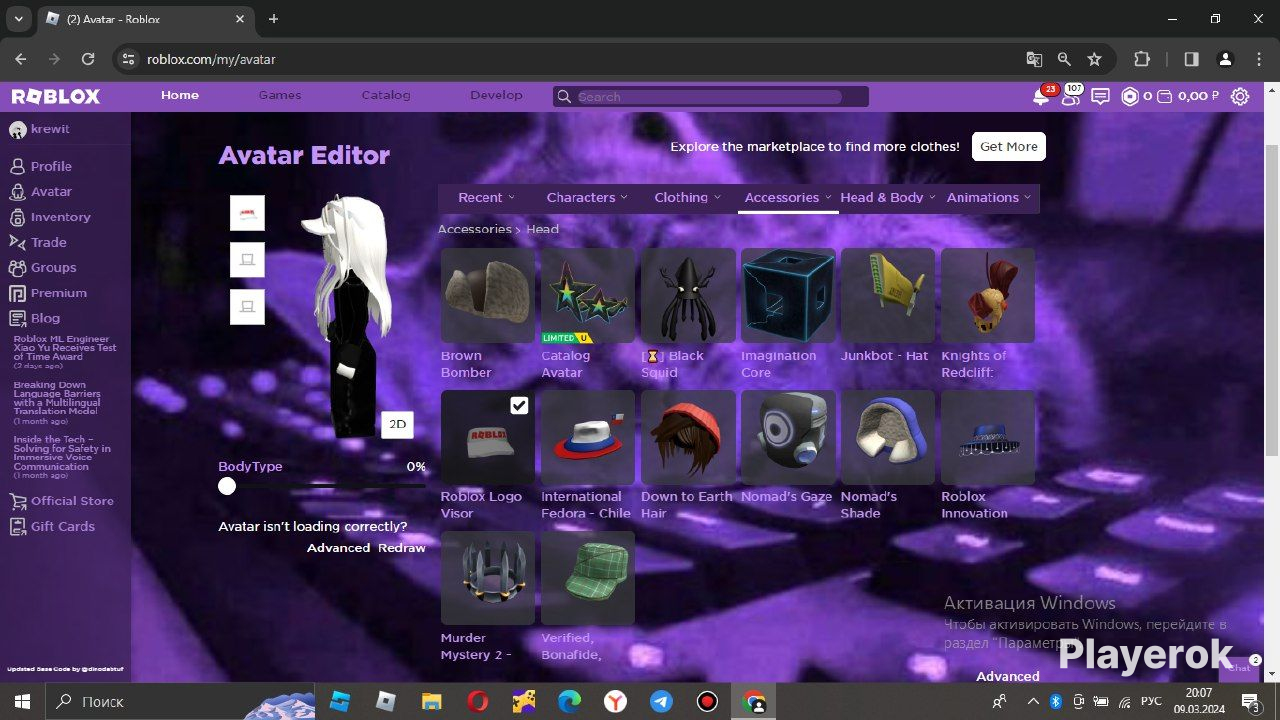Expand the Head & Body dropdown tab
The image size is (1280, 720).
tap(888, 197)
